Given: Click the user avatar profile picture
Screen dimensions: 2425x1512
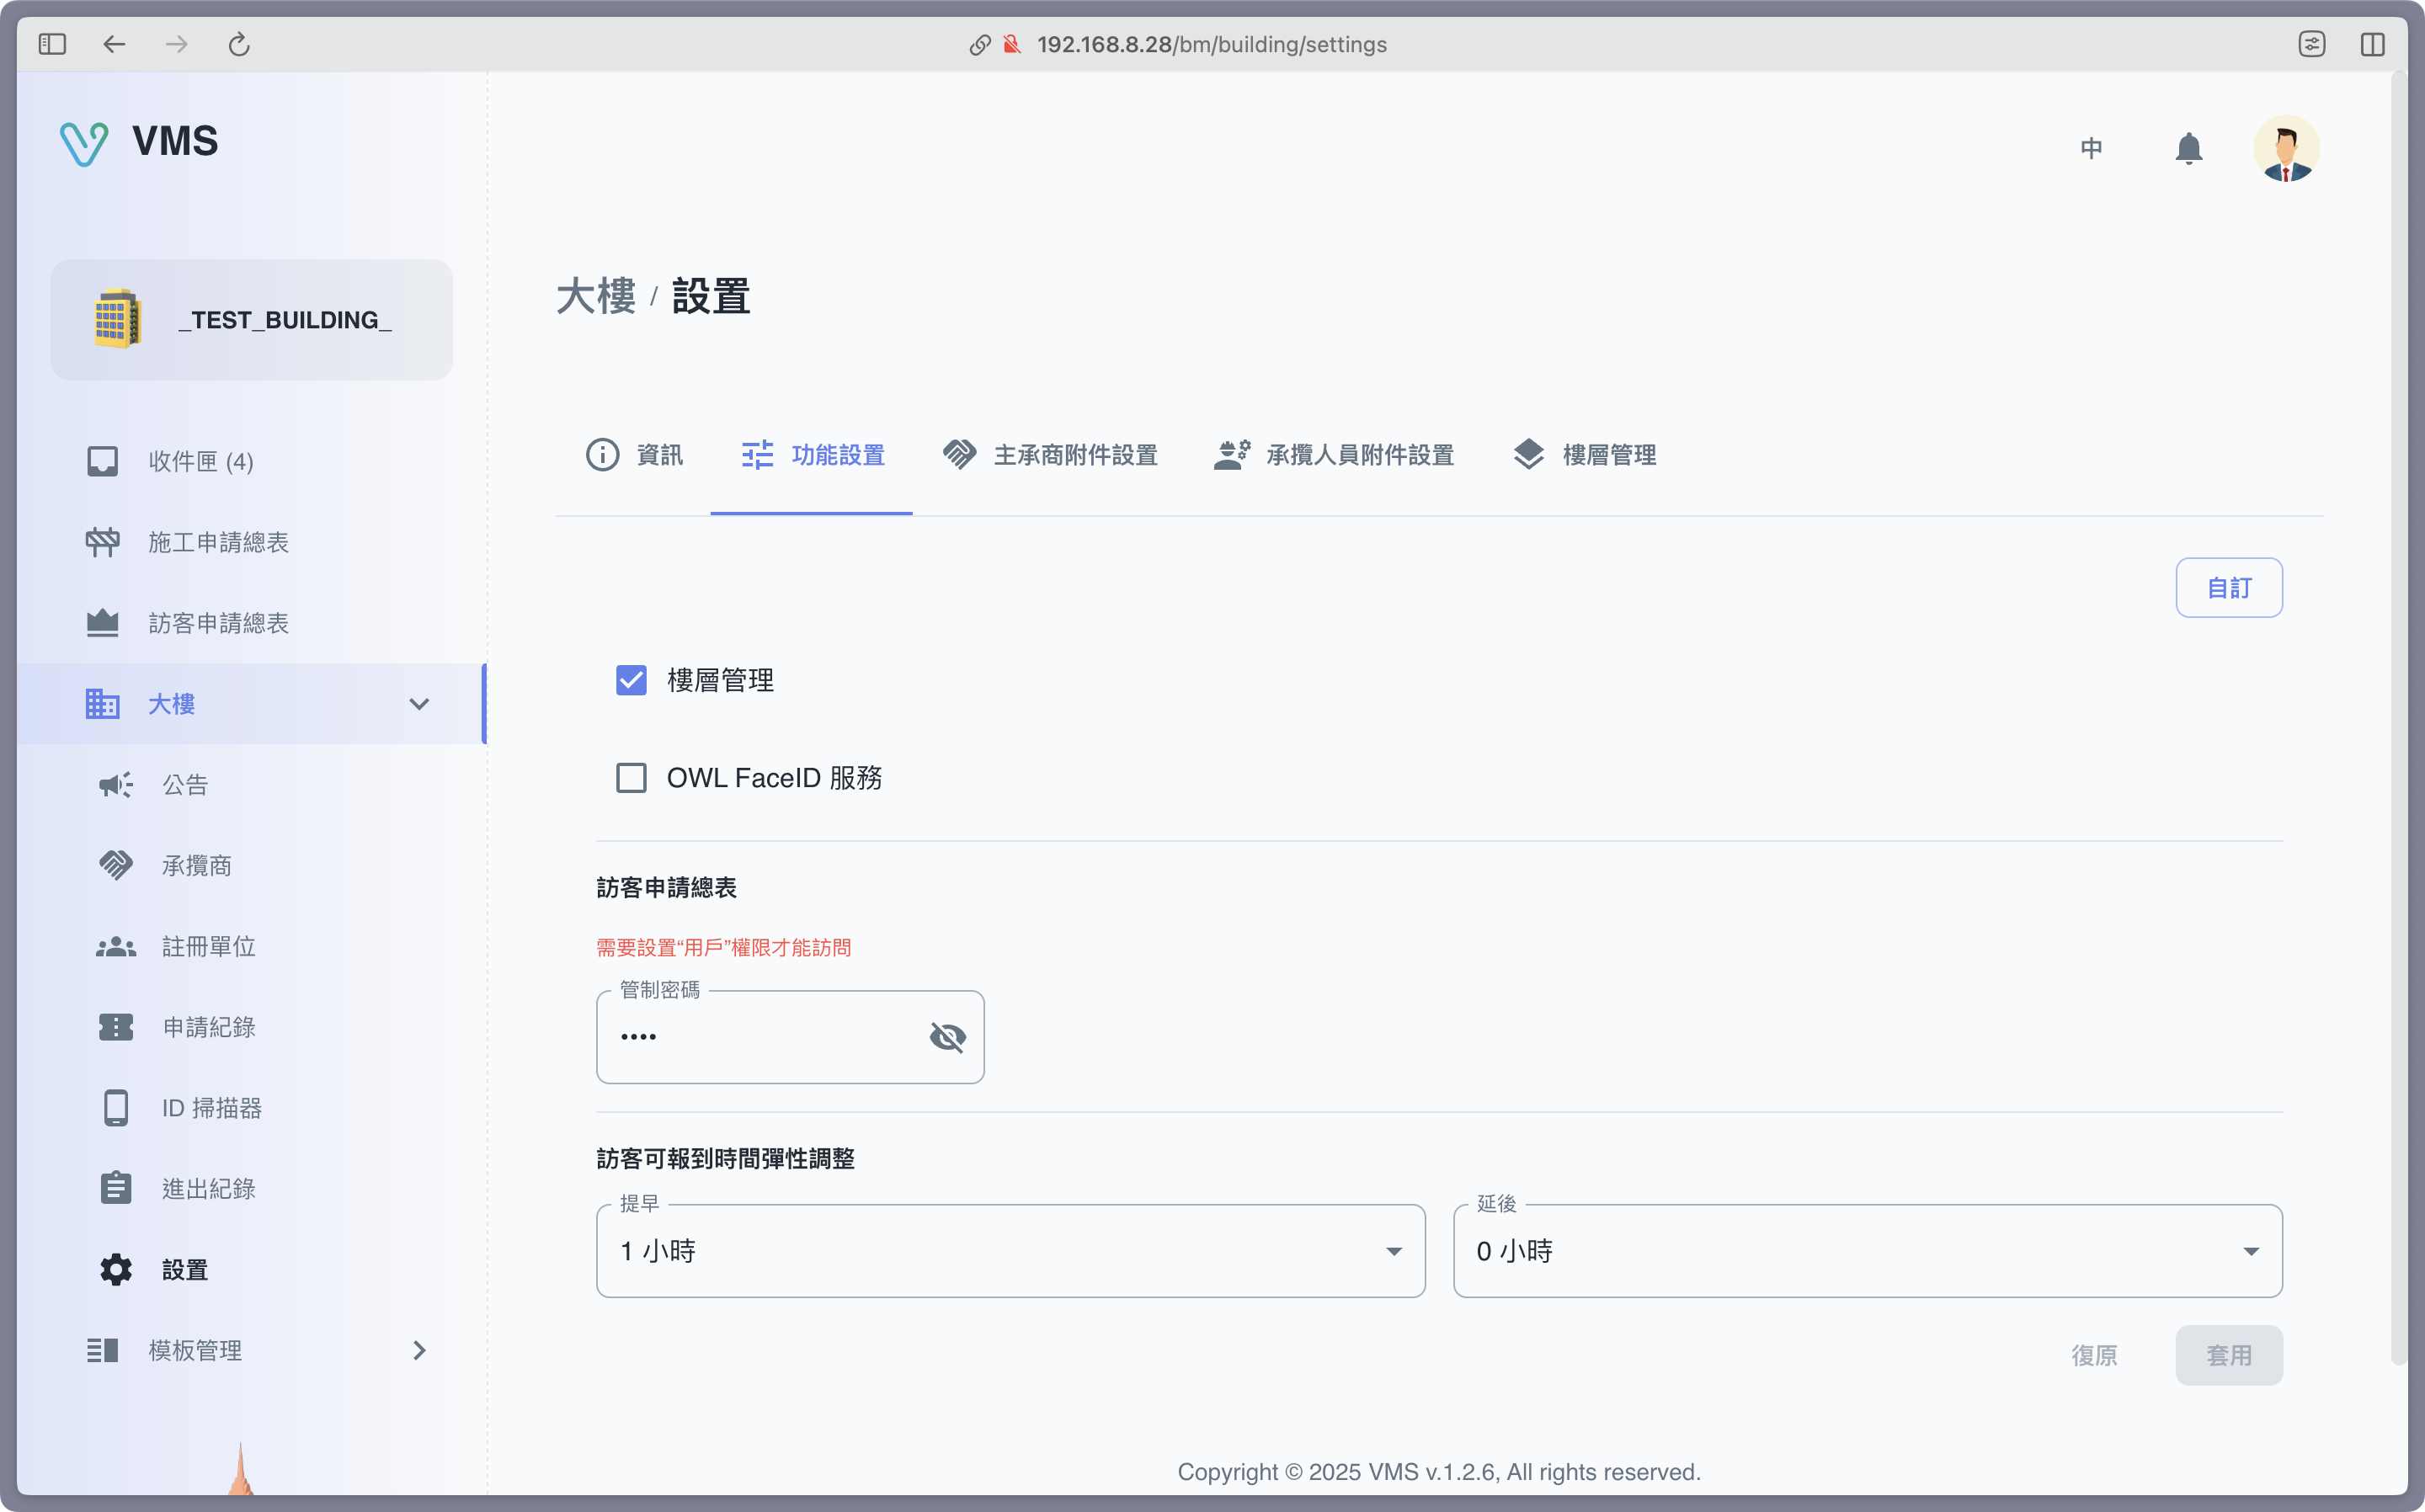Looking at the screenshot, I should pos(2285,148).
